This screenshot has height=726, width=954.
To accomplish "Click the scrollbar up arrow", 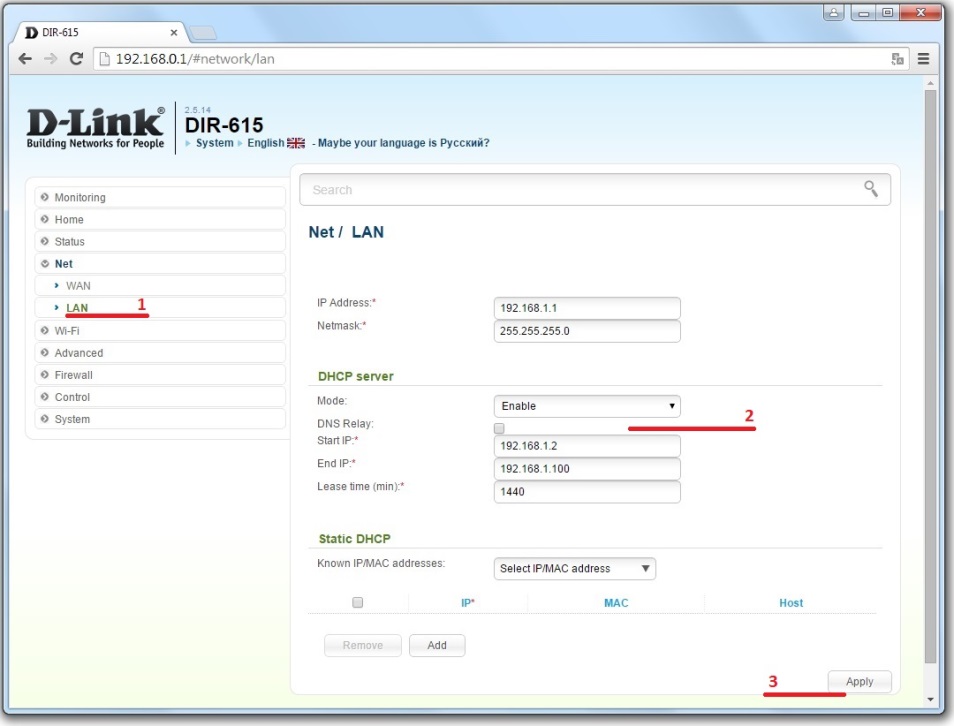I will (930, 82).
